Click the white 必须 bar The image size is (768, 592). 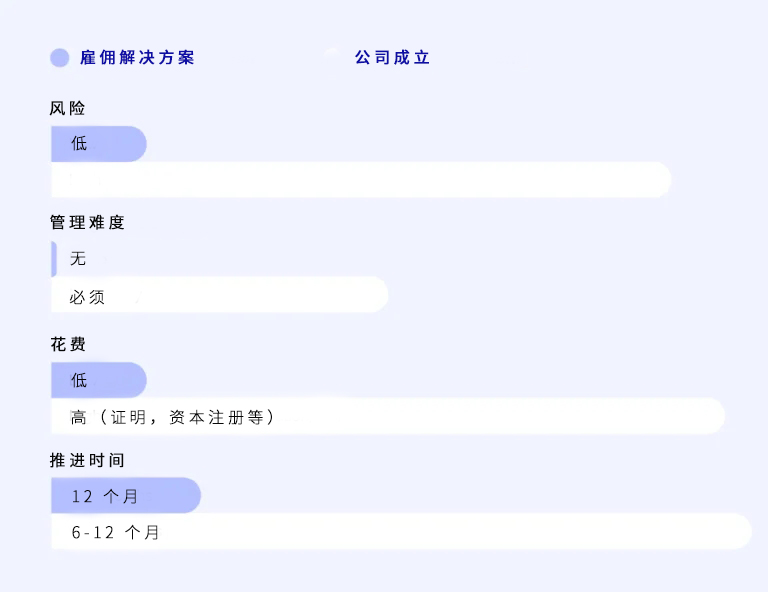(220, 296)
